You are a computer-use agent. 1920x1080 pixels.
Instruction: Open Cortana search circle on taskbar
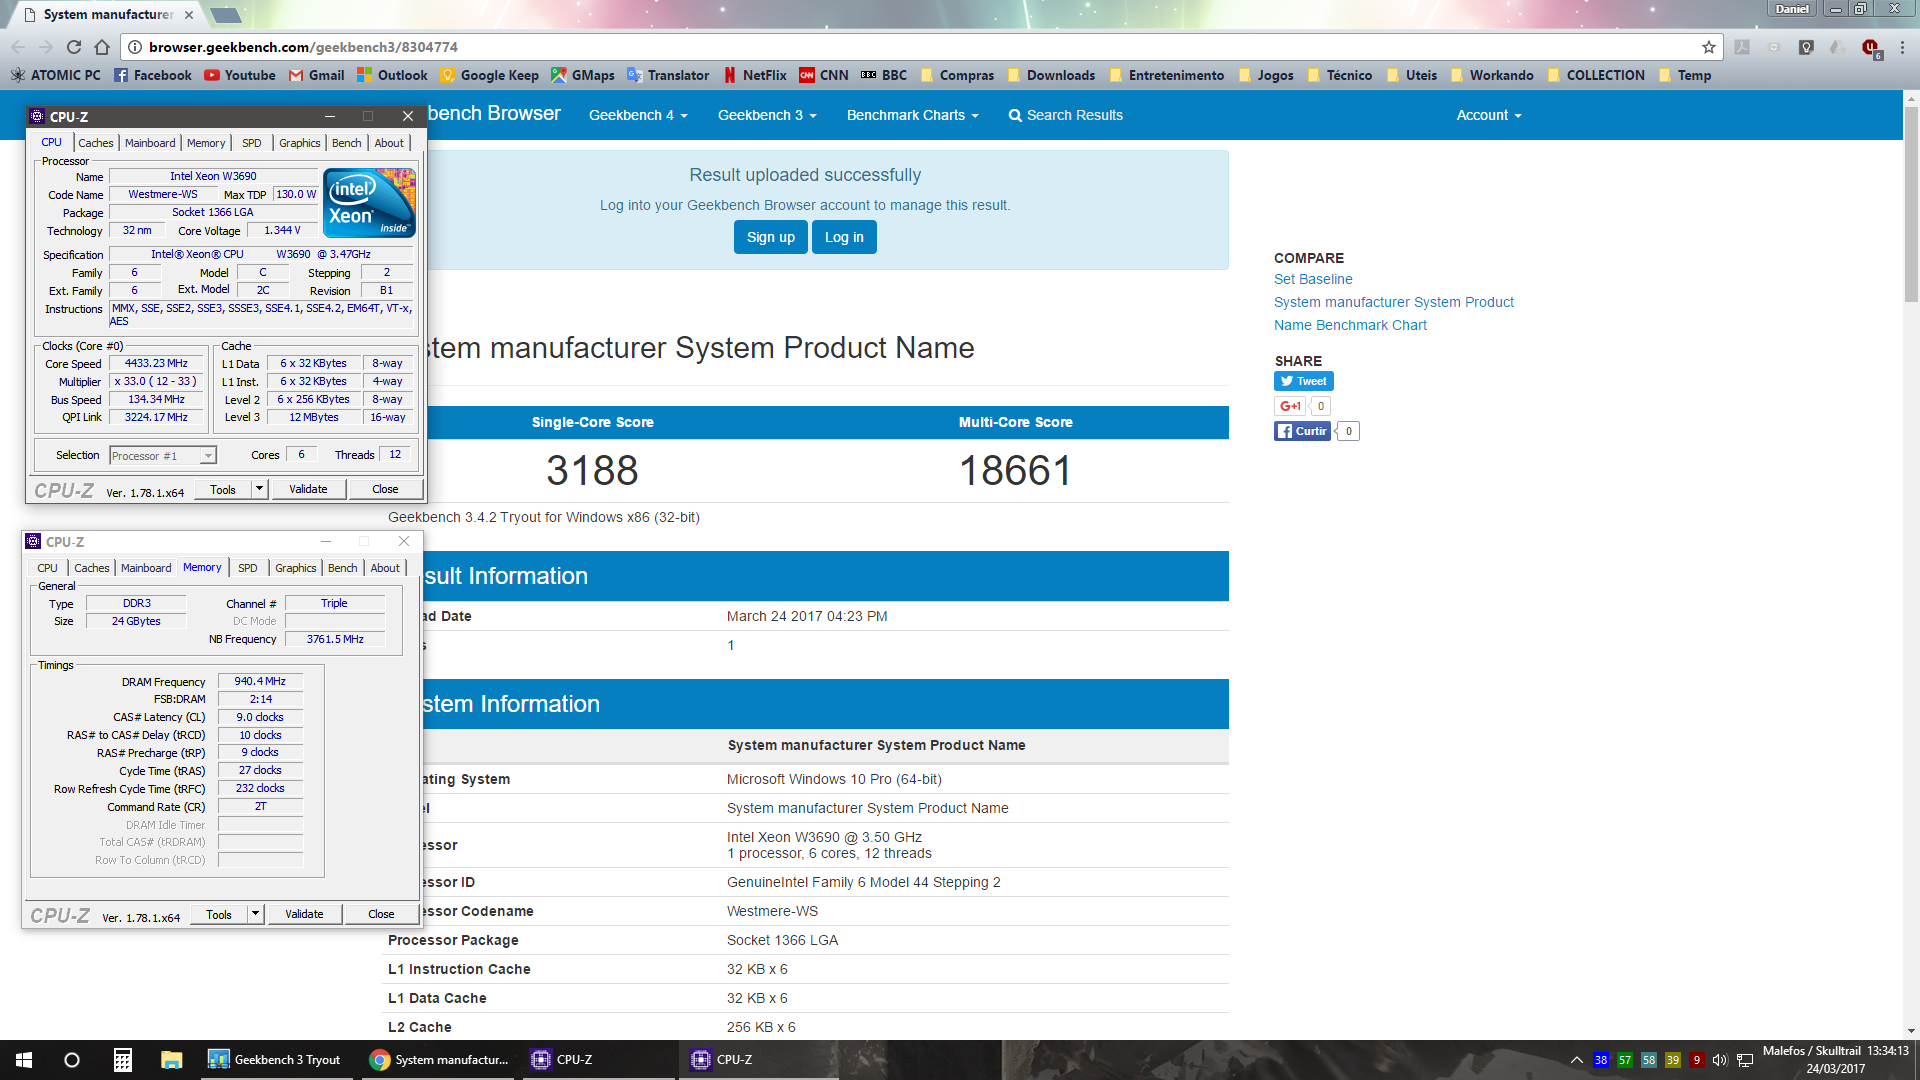point(72,1060)
